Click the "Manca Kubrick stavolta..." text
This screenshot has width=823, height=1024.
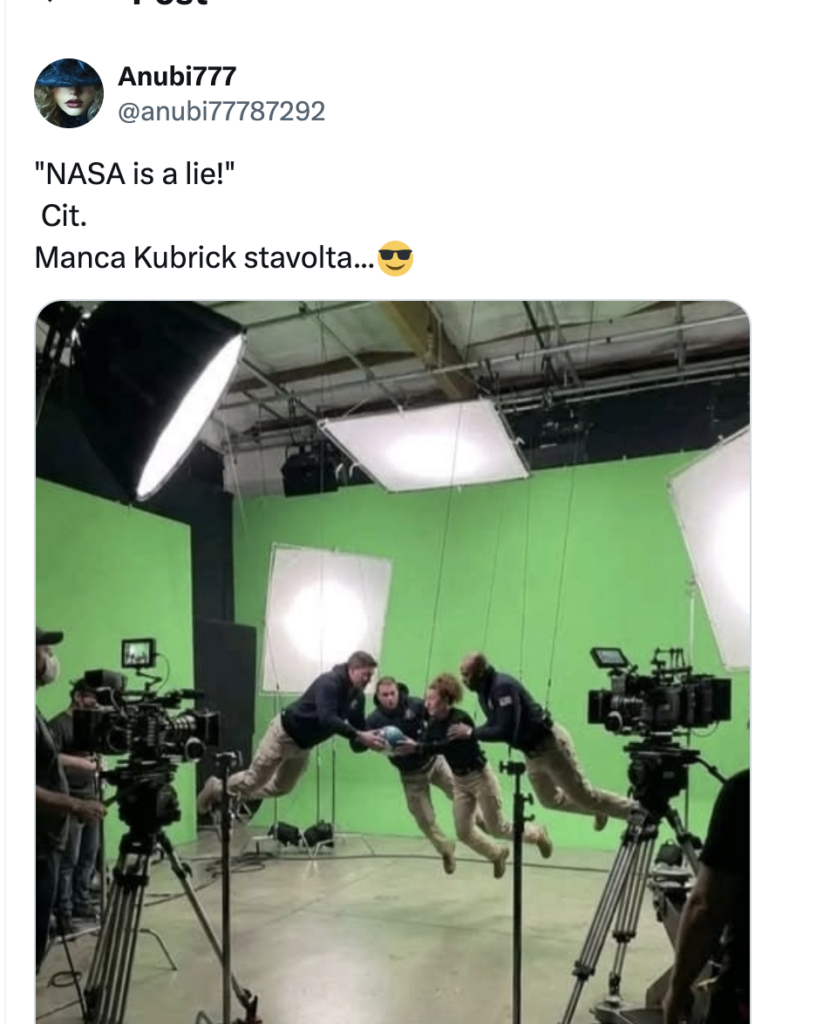205,257
